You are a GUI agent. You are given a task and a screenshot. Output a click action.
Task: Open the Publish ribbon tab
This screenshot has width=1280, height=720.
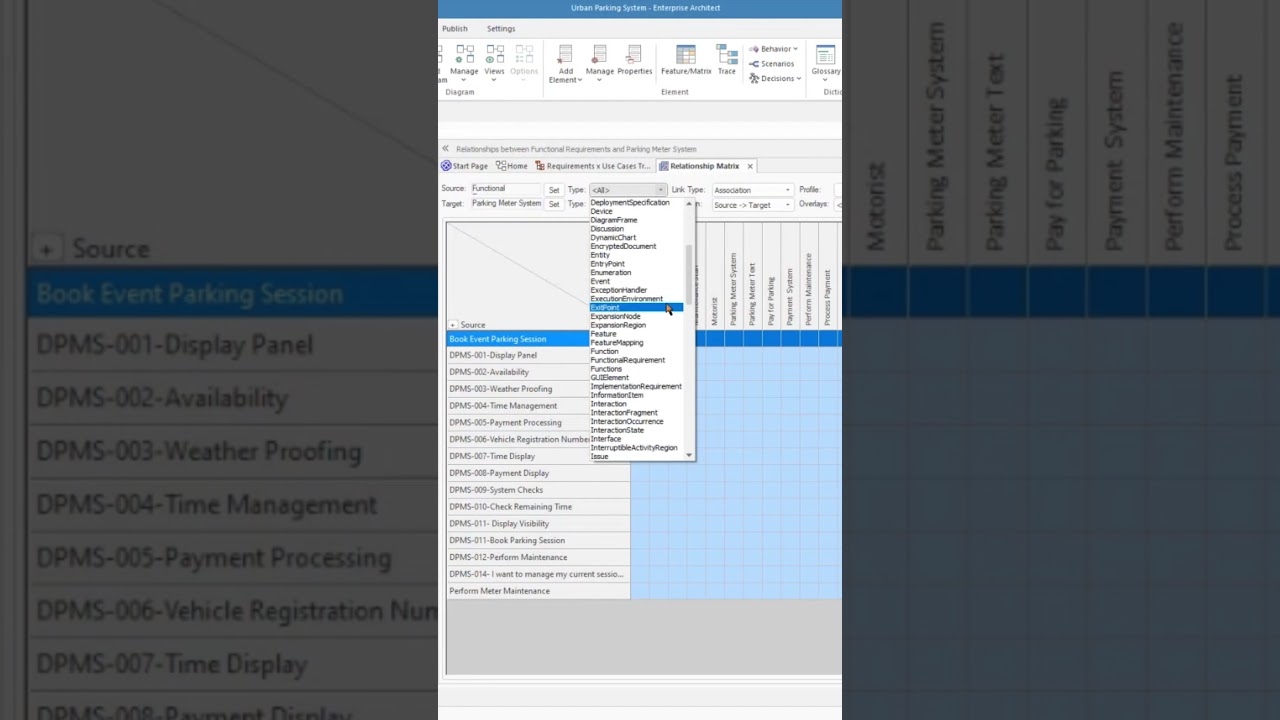[x=455, y=29]
